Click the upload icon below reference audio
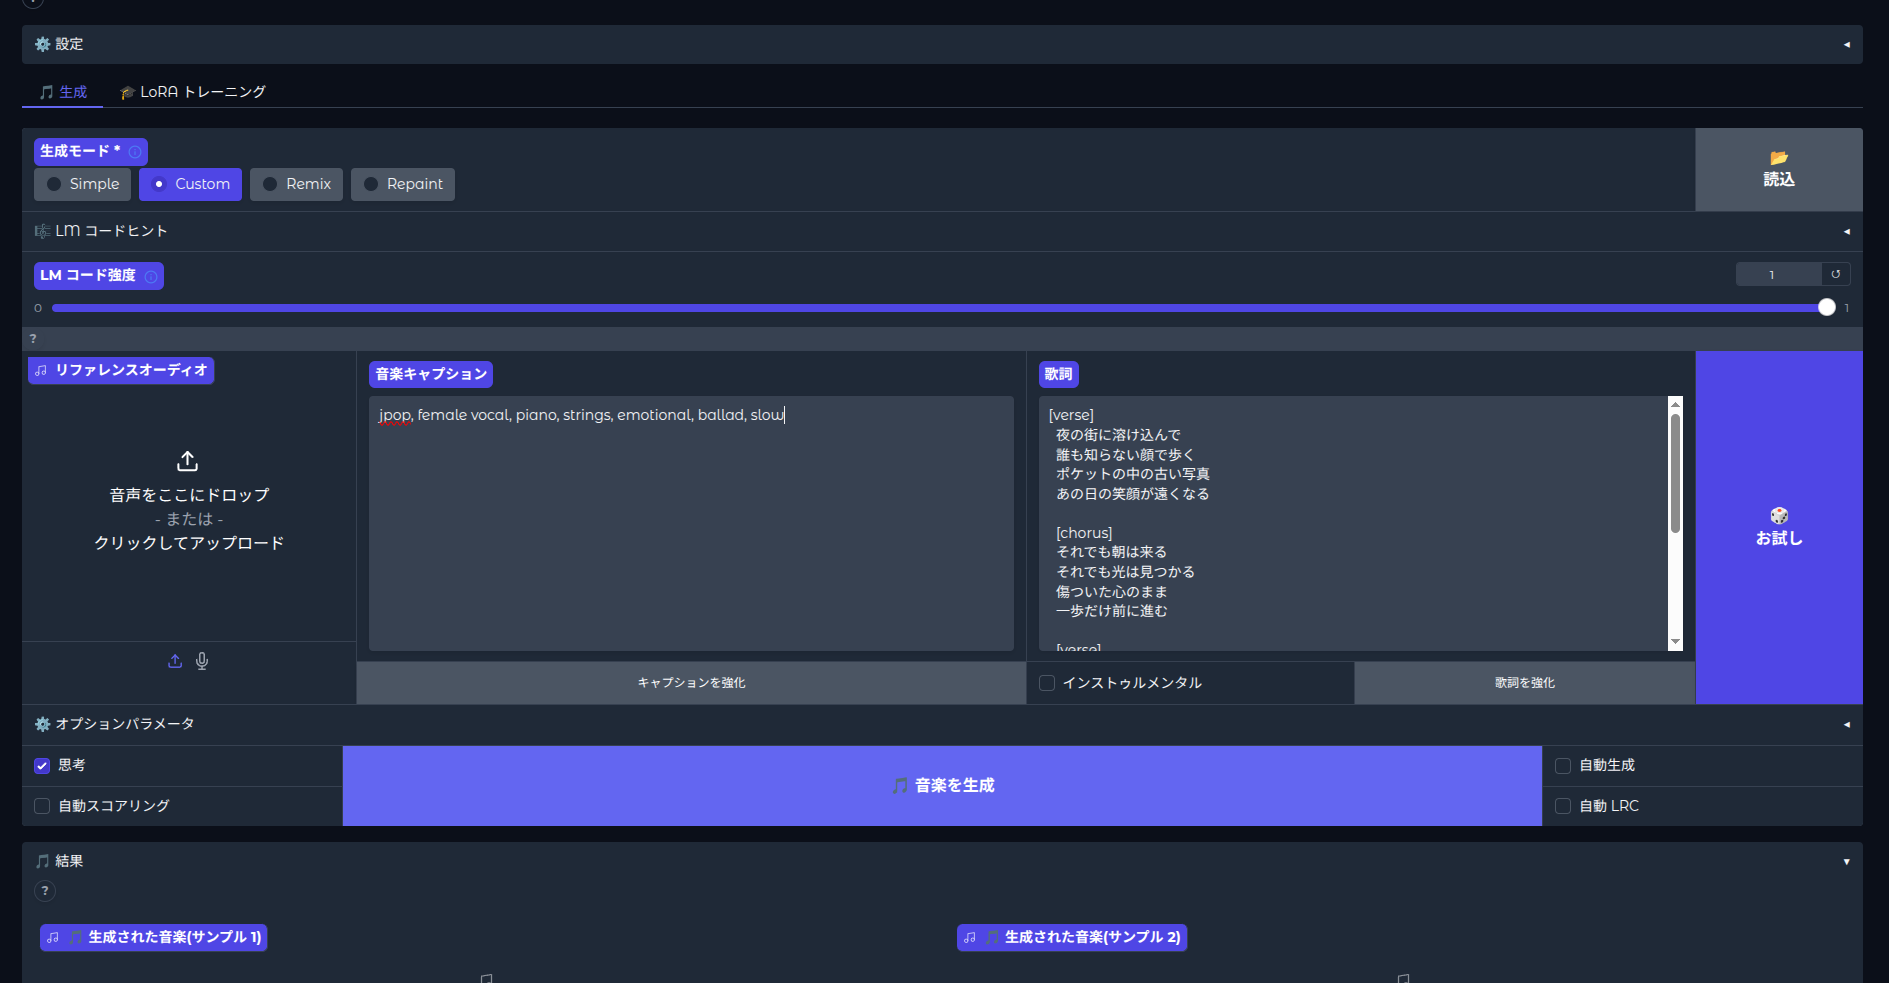This screenshot has width=1889, height=983. (x=175, y=661)
